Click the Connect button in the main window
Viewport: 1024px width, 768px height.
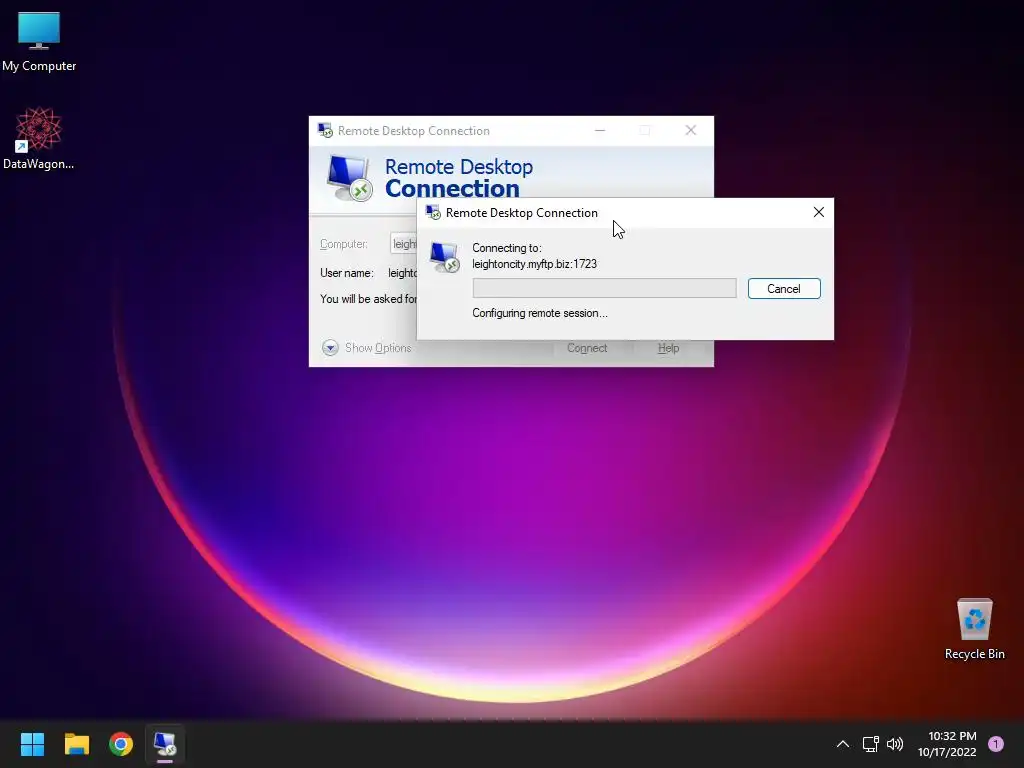(586, 348)
